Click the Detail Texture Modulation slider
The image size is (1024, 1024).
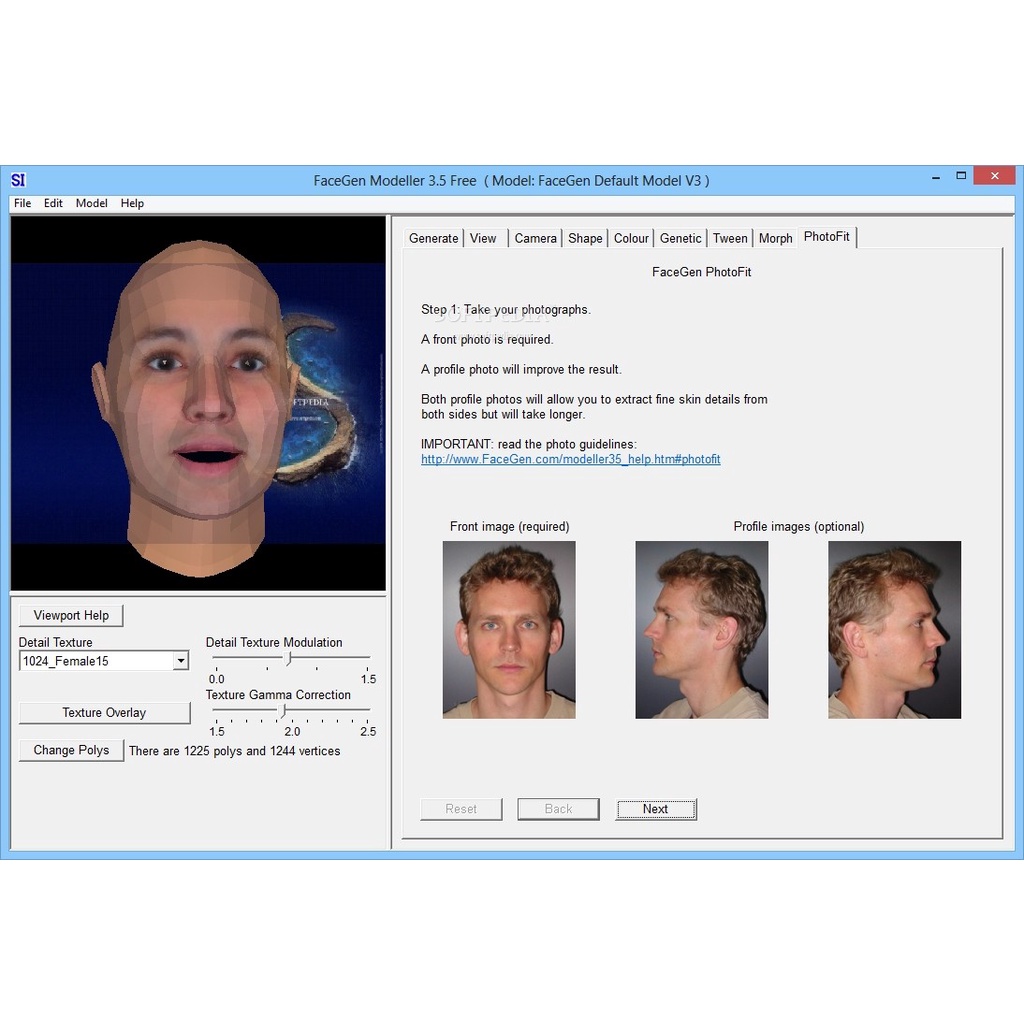pyautogui.click(x=289, y=658)
